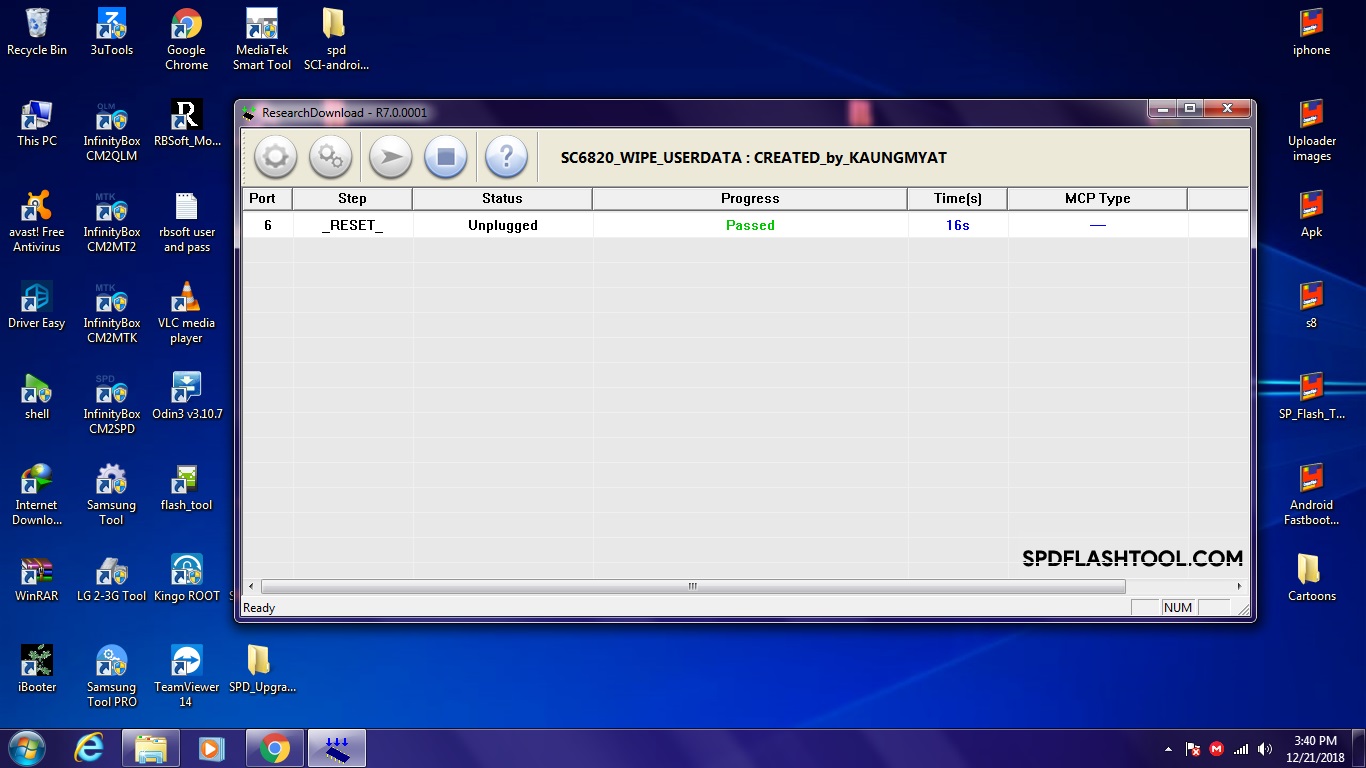The width and height of the screenshot is (1366, 768).
Task: Open the s8 desktop icon
Action: click(1311, 305)
